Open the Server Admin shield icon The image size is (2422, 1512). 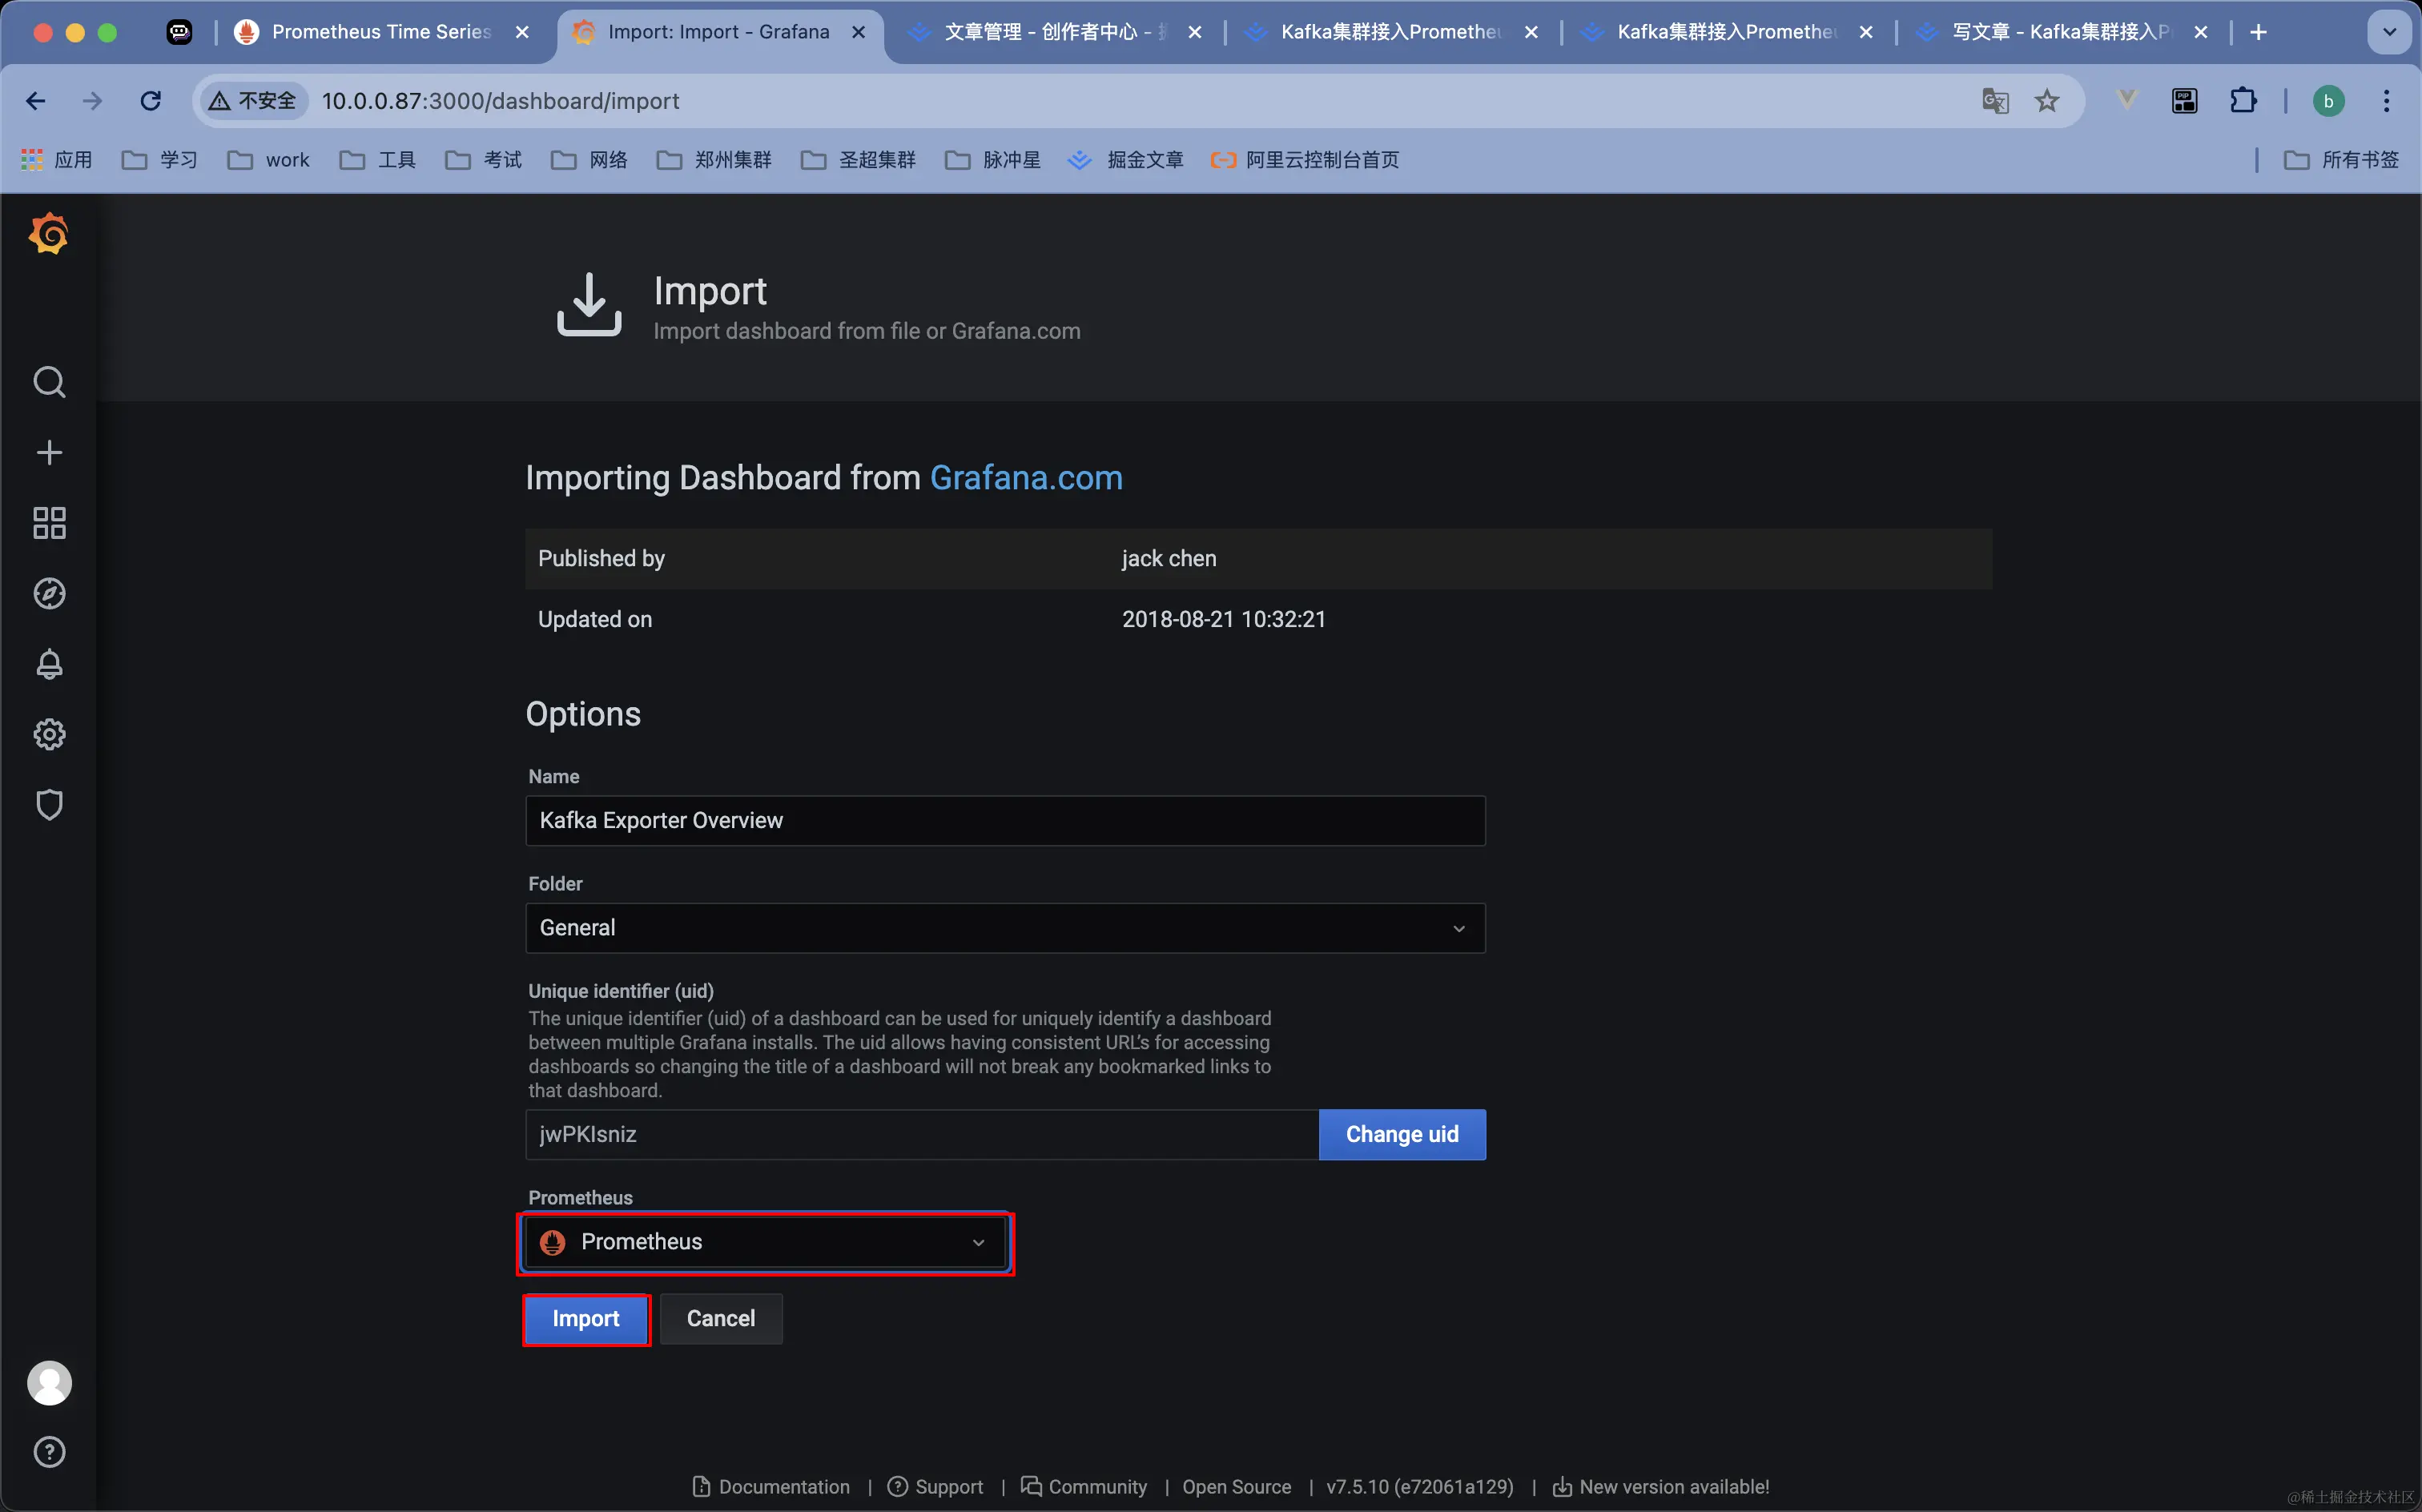(49, 804)
